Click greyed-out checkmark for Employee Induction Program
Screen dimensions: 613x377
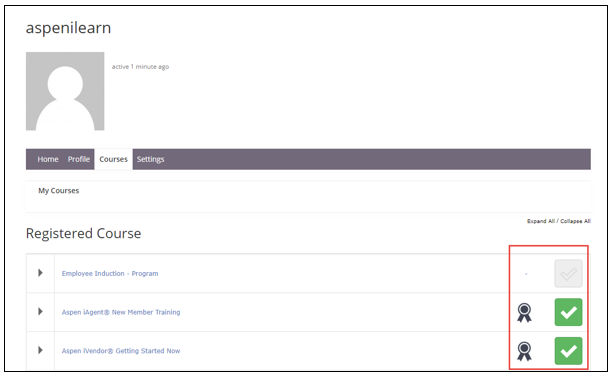(x=568, y=273)
